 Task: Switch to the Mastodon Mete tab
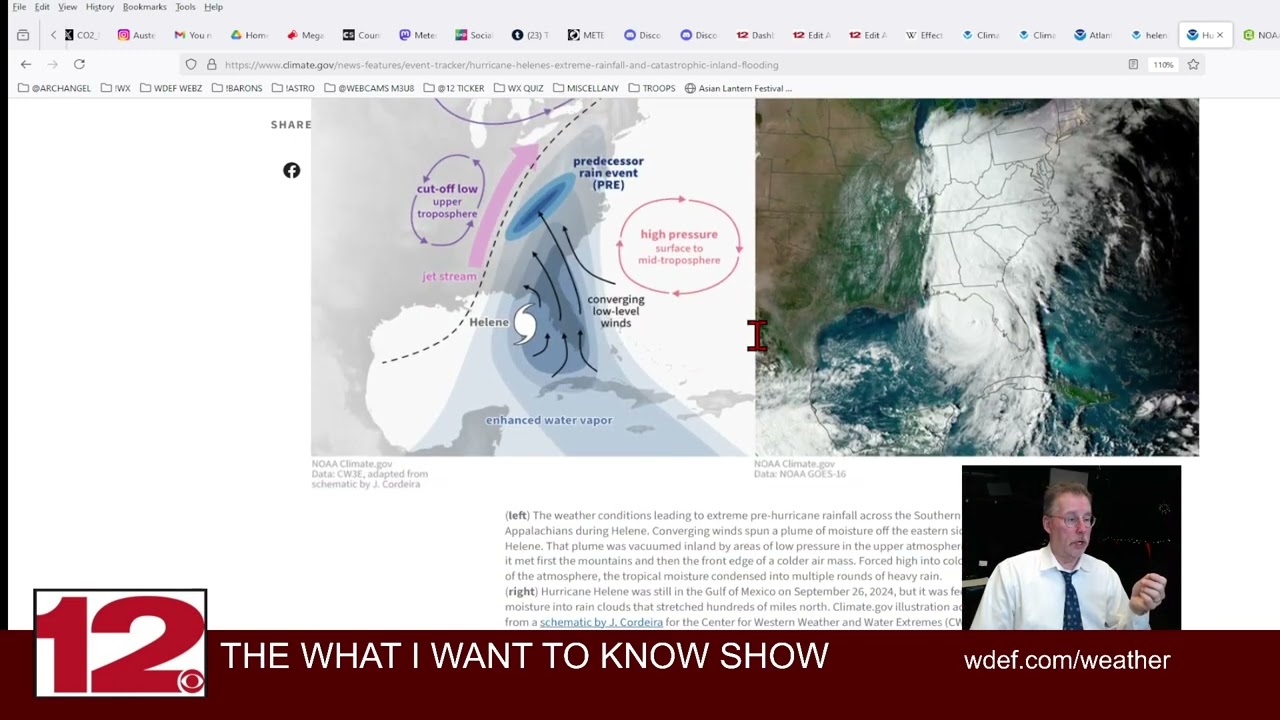[x=417, y=35]
